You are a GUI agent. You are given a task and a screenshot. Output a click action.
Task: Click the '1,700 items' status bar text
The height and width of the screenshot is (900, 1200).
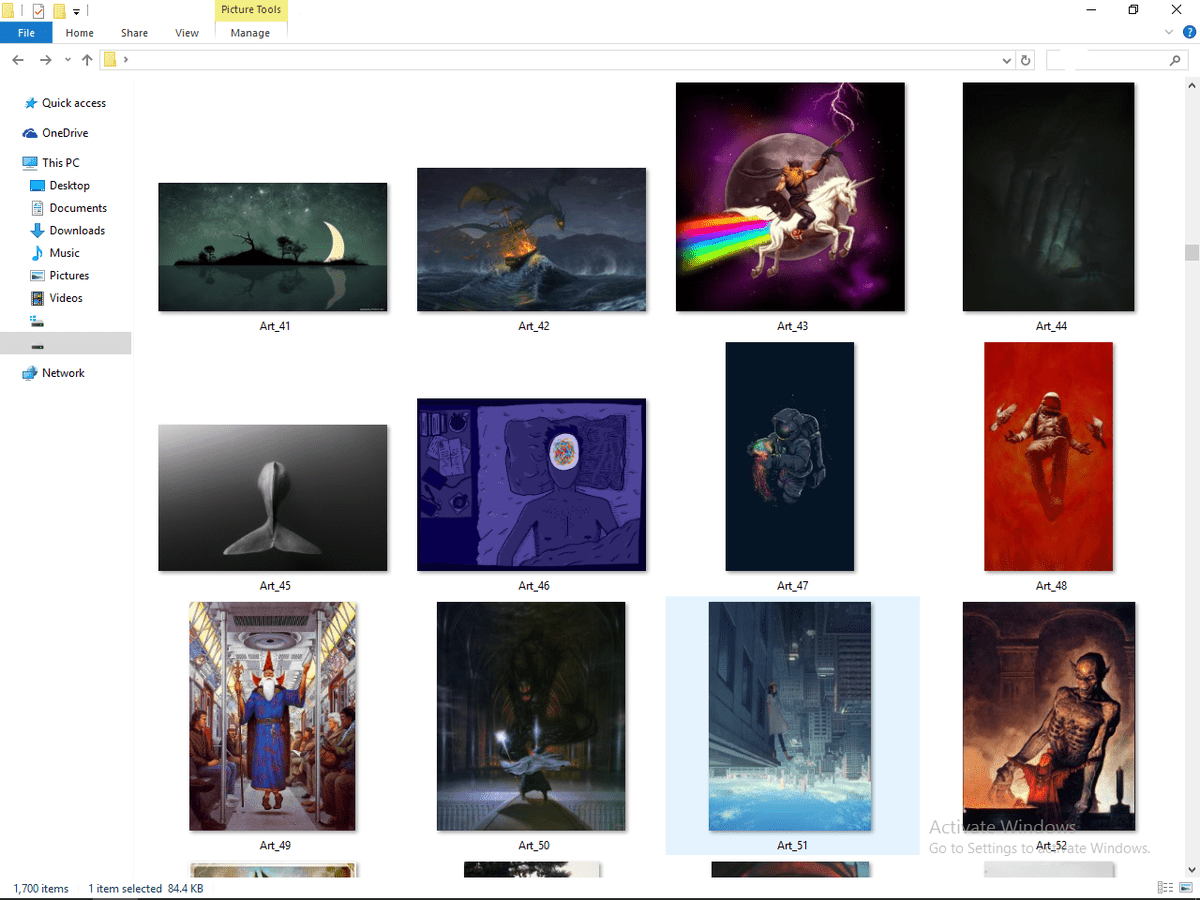41,888
